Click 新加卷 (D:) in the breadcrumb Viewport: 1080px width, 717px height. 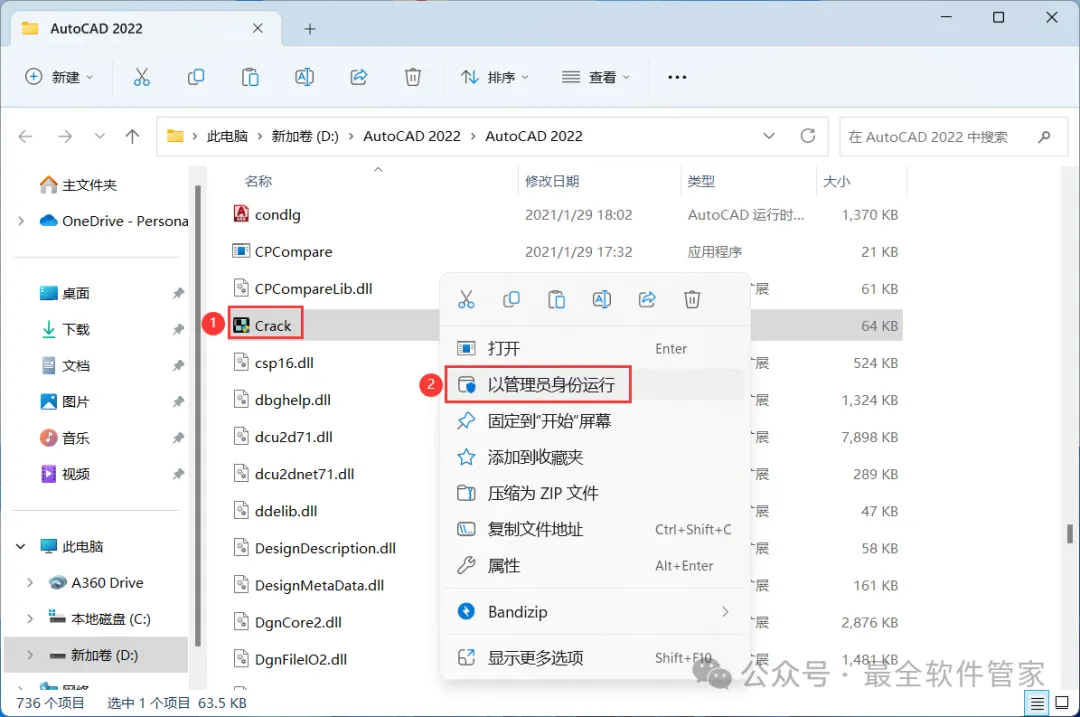click(x=305, y=136)
